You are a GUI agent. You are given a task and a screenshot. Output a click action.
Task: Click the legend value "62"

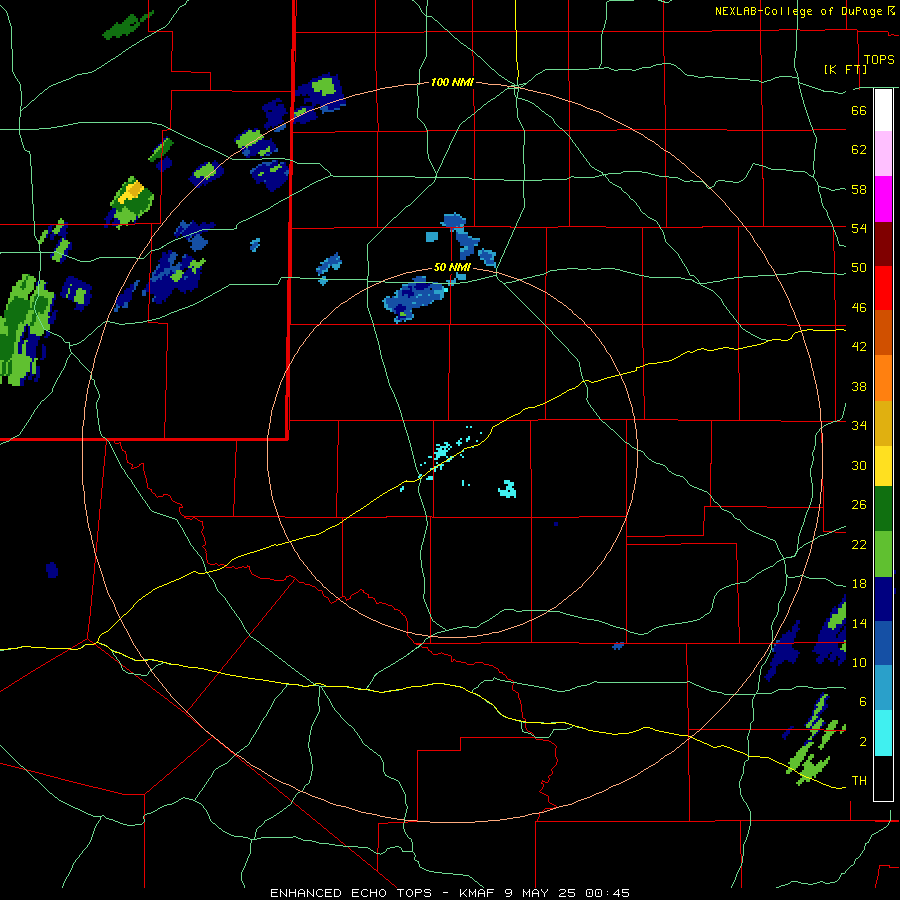(859, 150)
